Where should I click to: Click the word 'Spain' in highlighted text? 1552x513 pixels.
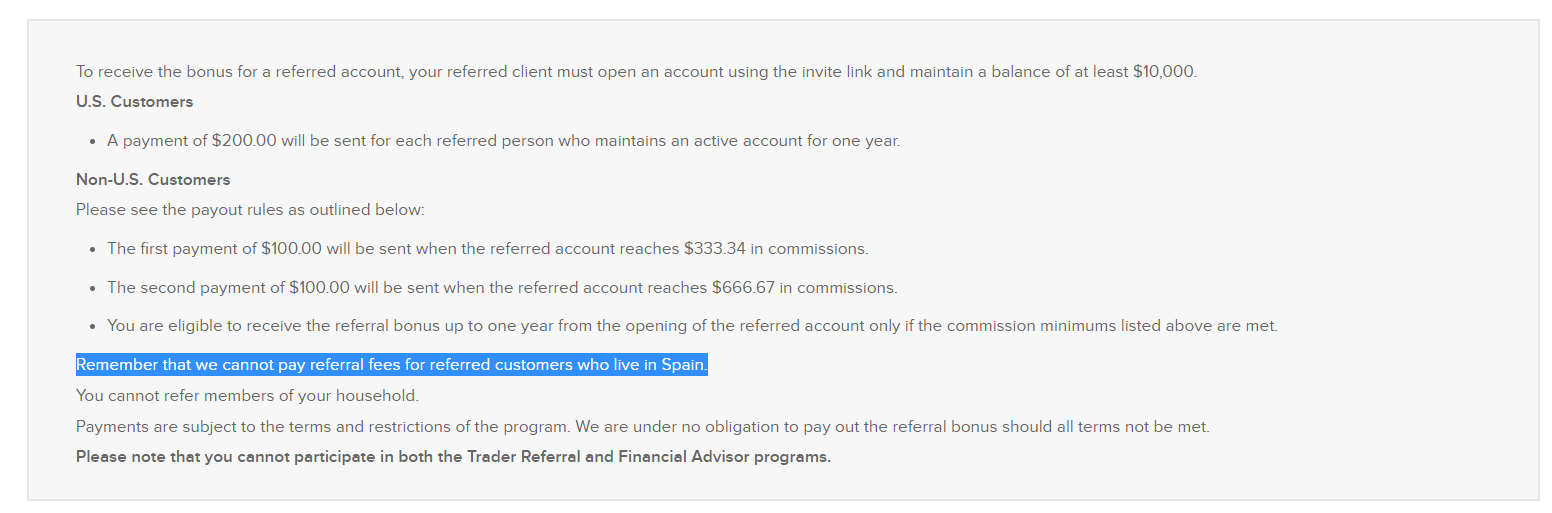pos(683,365)
